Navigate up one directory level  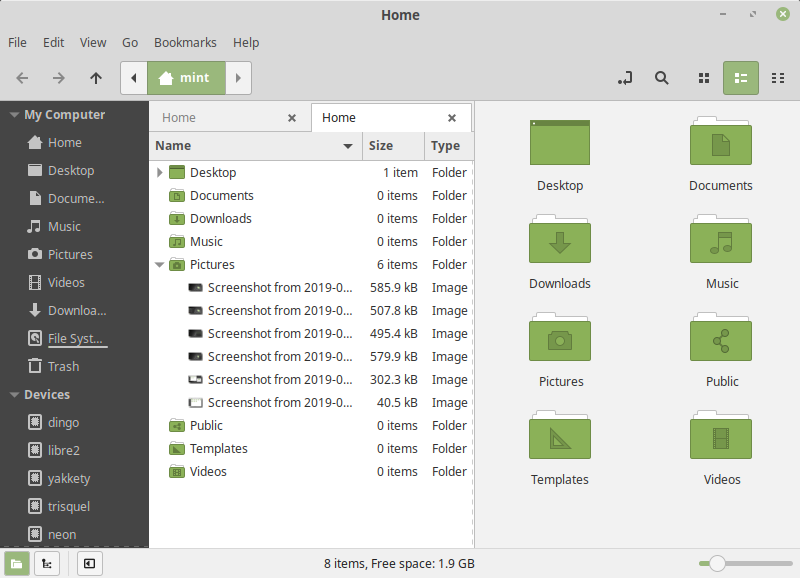[95, 78]
